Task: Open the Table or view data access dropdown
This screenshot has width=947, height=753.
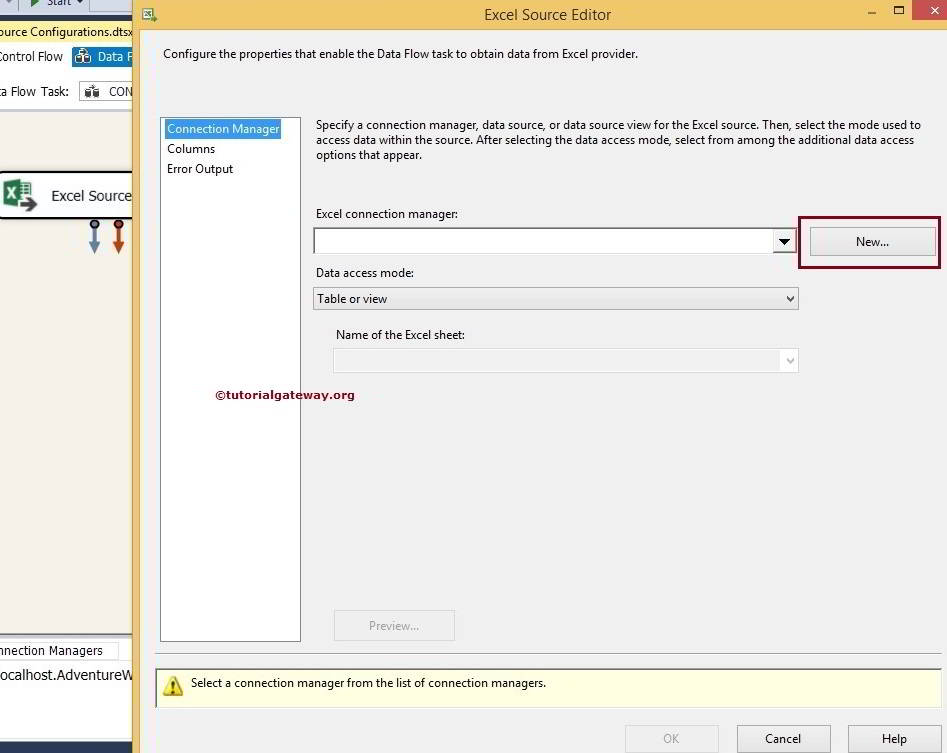Action: click(x=789, y=298)
